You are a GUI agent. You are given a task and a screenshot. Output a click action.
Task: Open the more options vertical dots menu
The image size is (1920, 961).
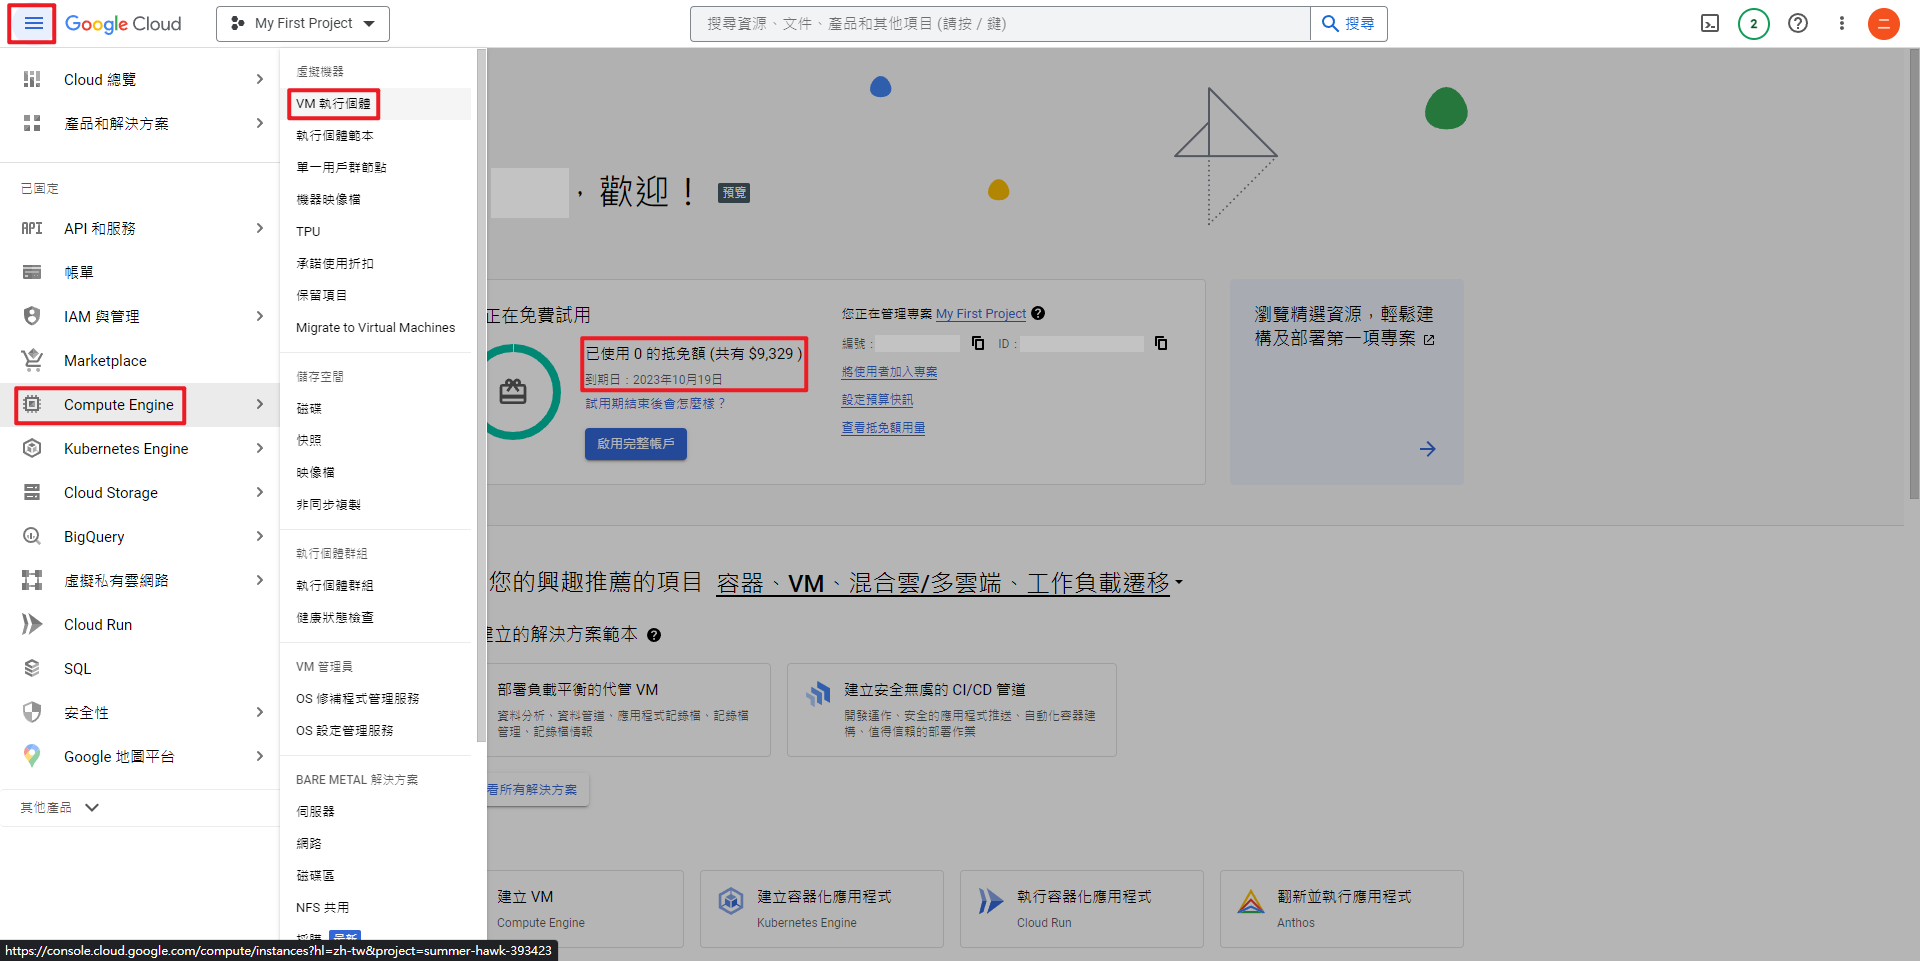click(x=1842, y=23)
